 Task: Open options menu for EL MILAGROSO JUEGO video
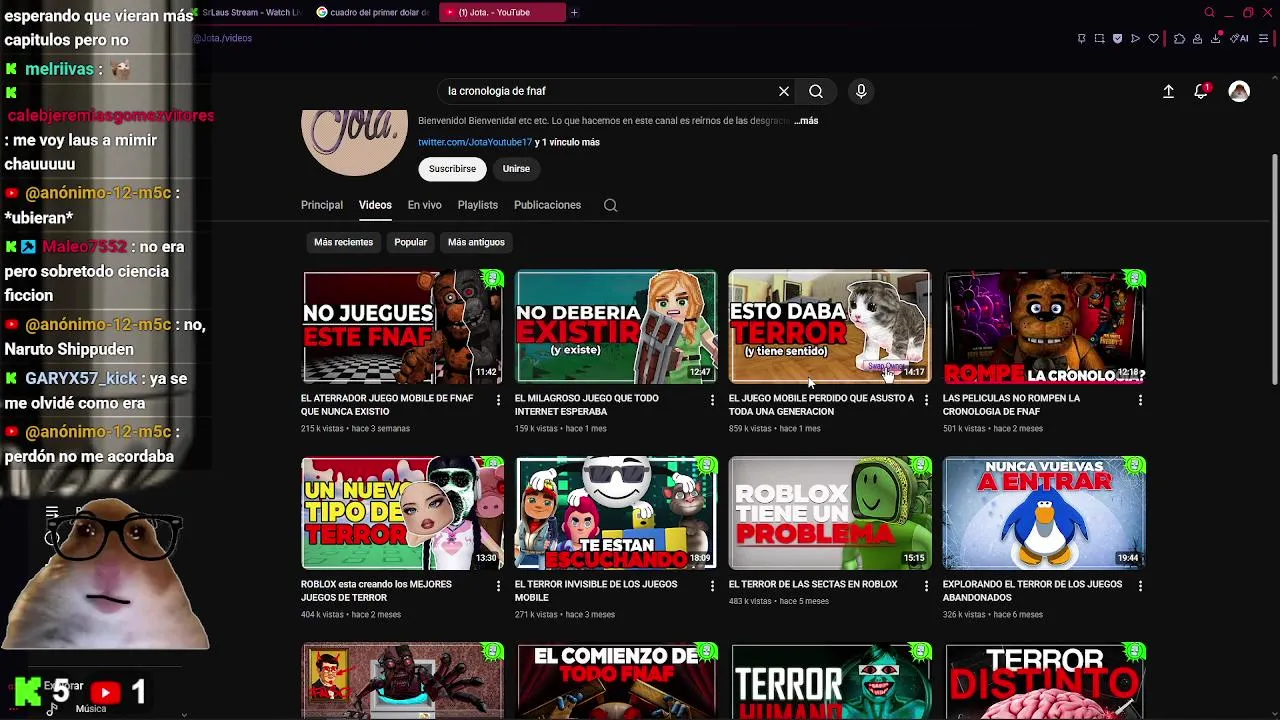coord(712,400)
